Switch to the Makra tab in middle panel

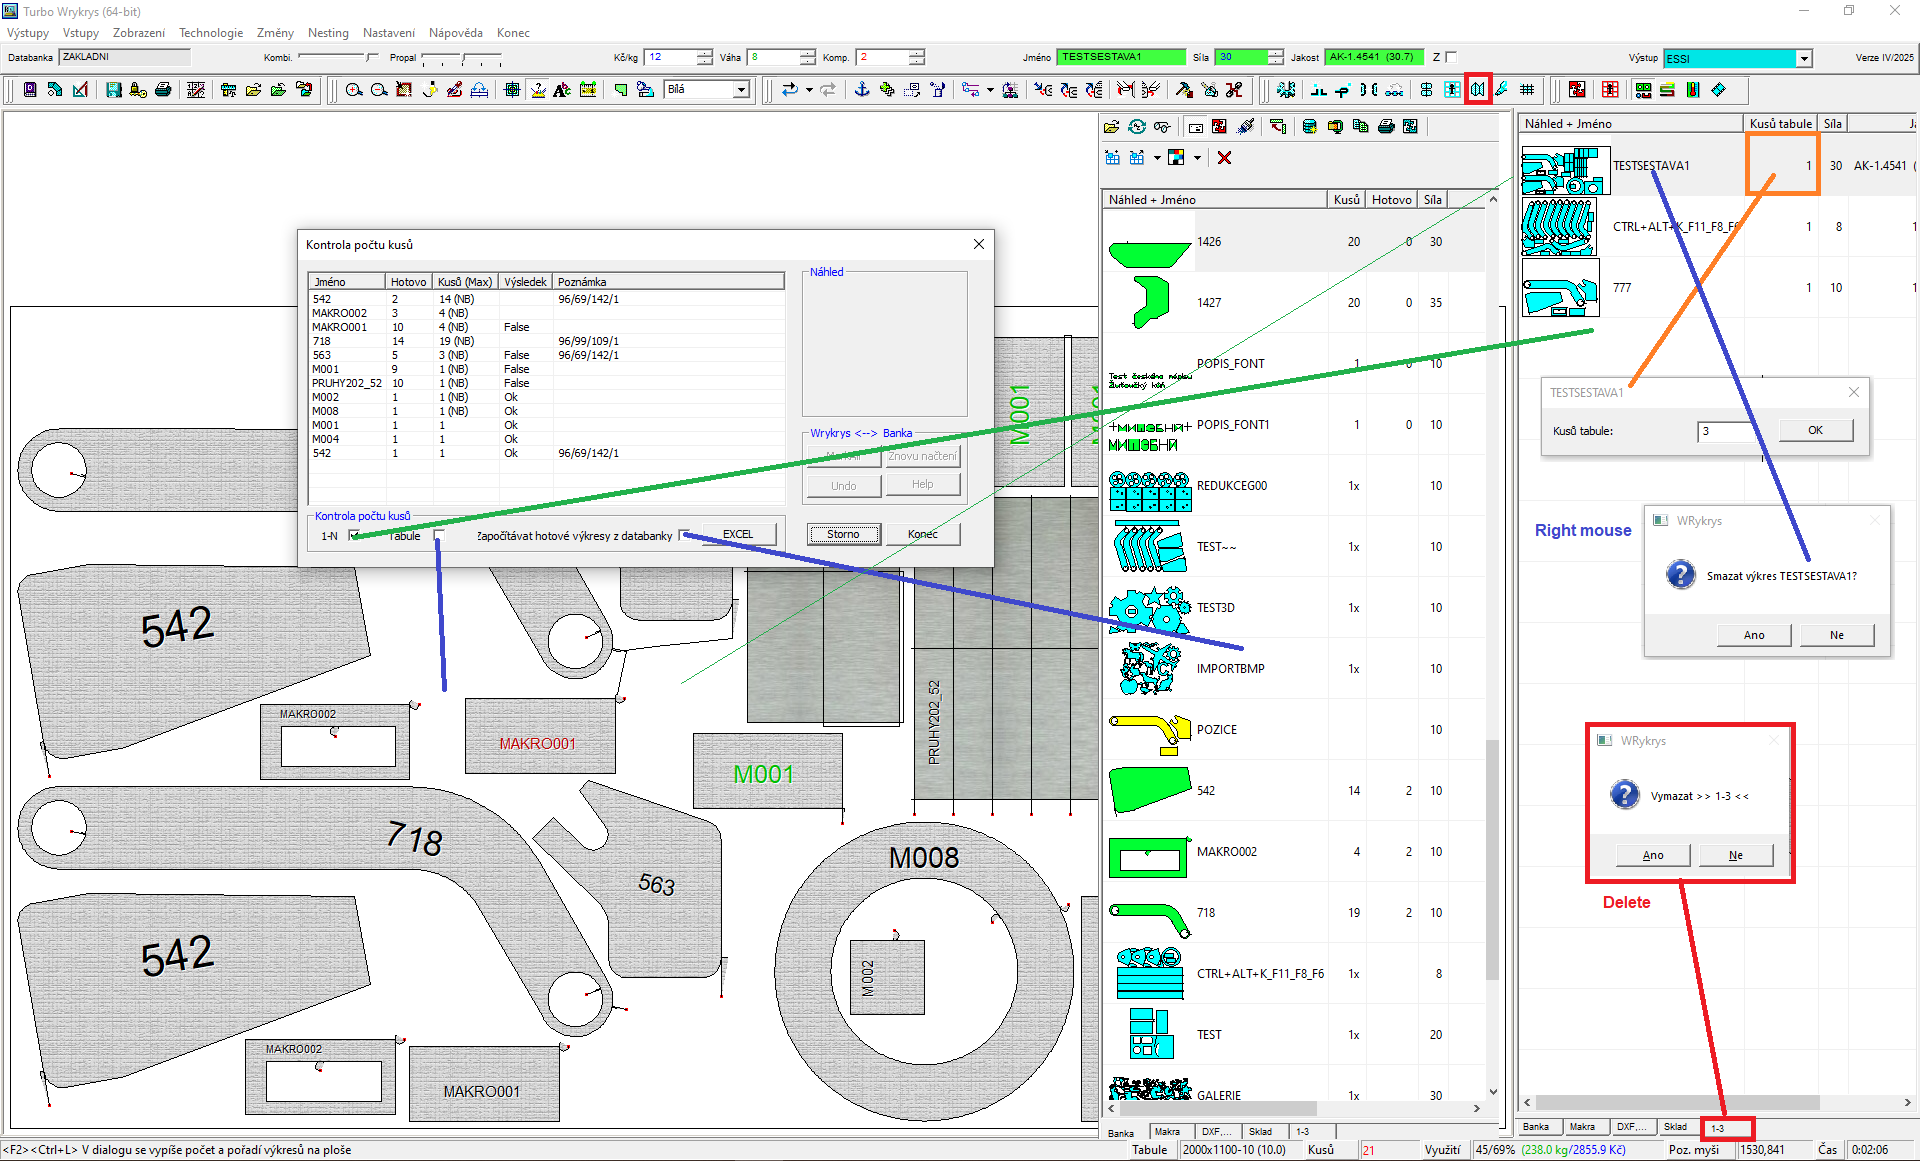(x=1167, y=1133)
